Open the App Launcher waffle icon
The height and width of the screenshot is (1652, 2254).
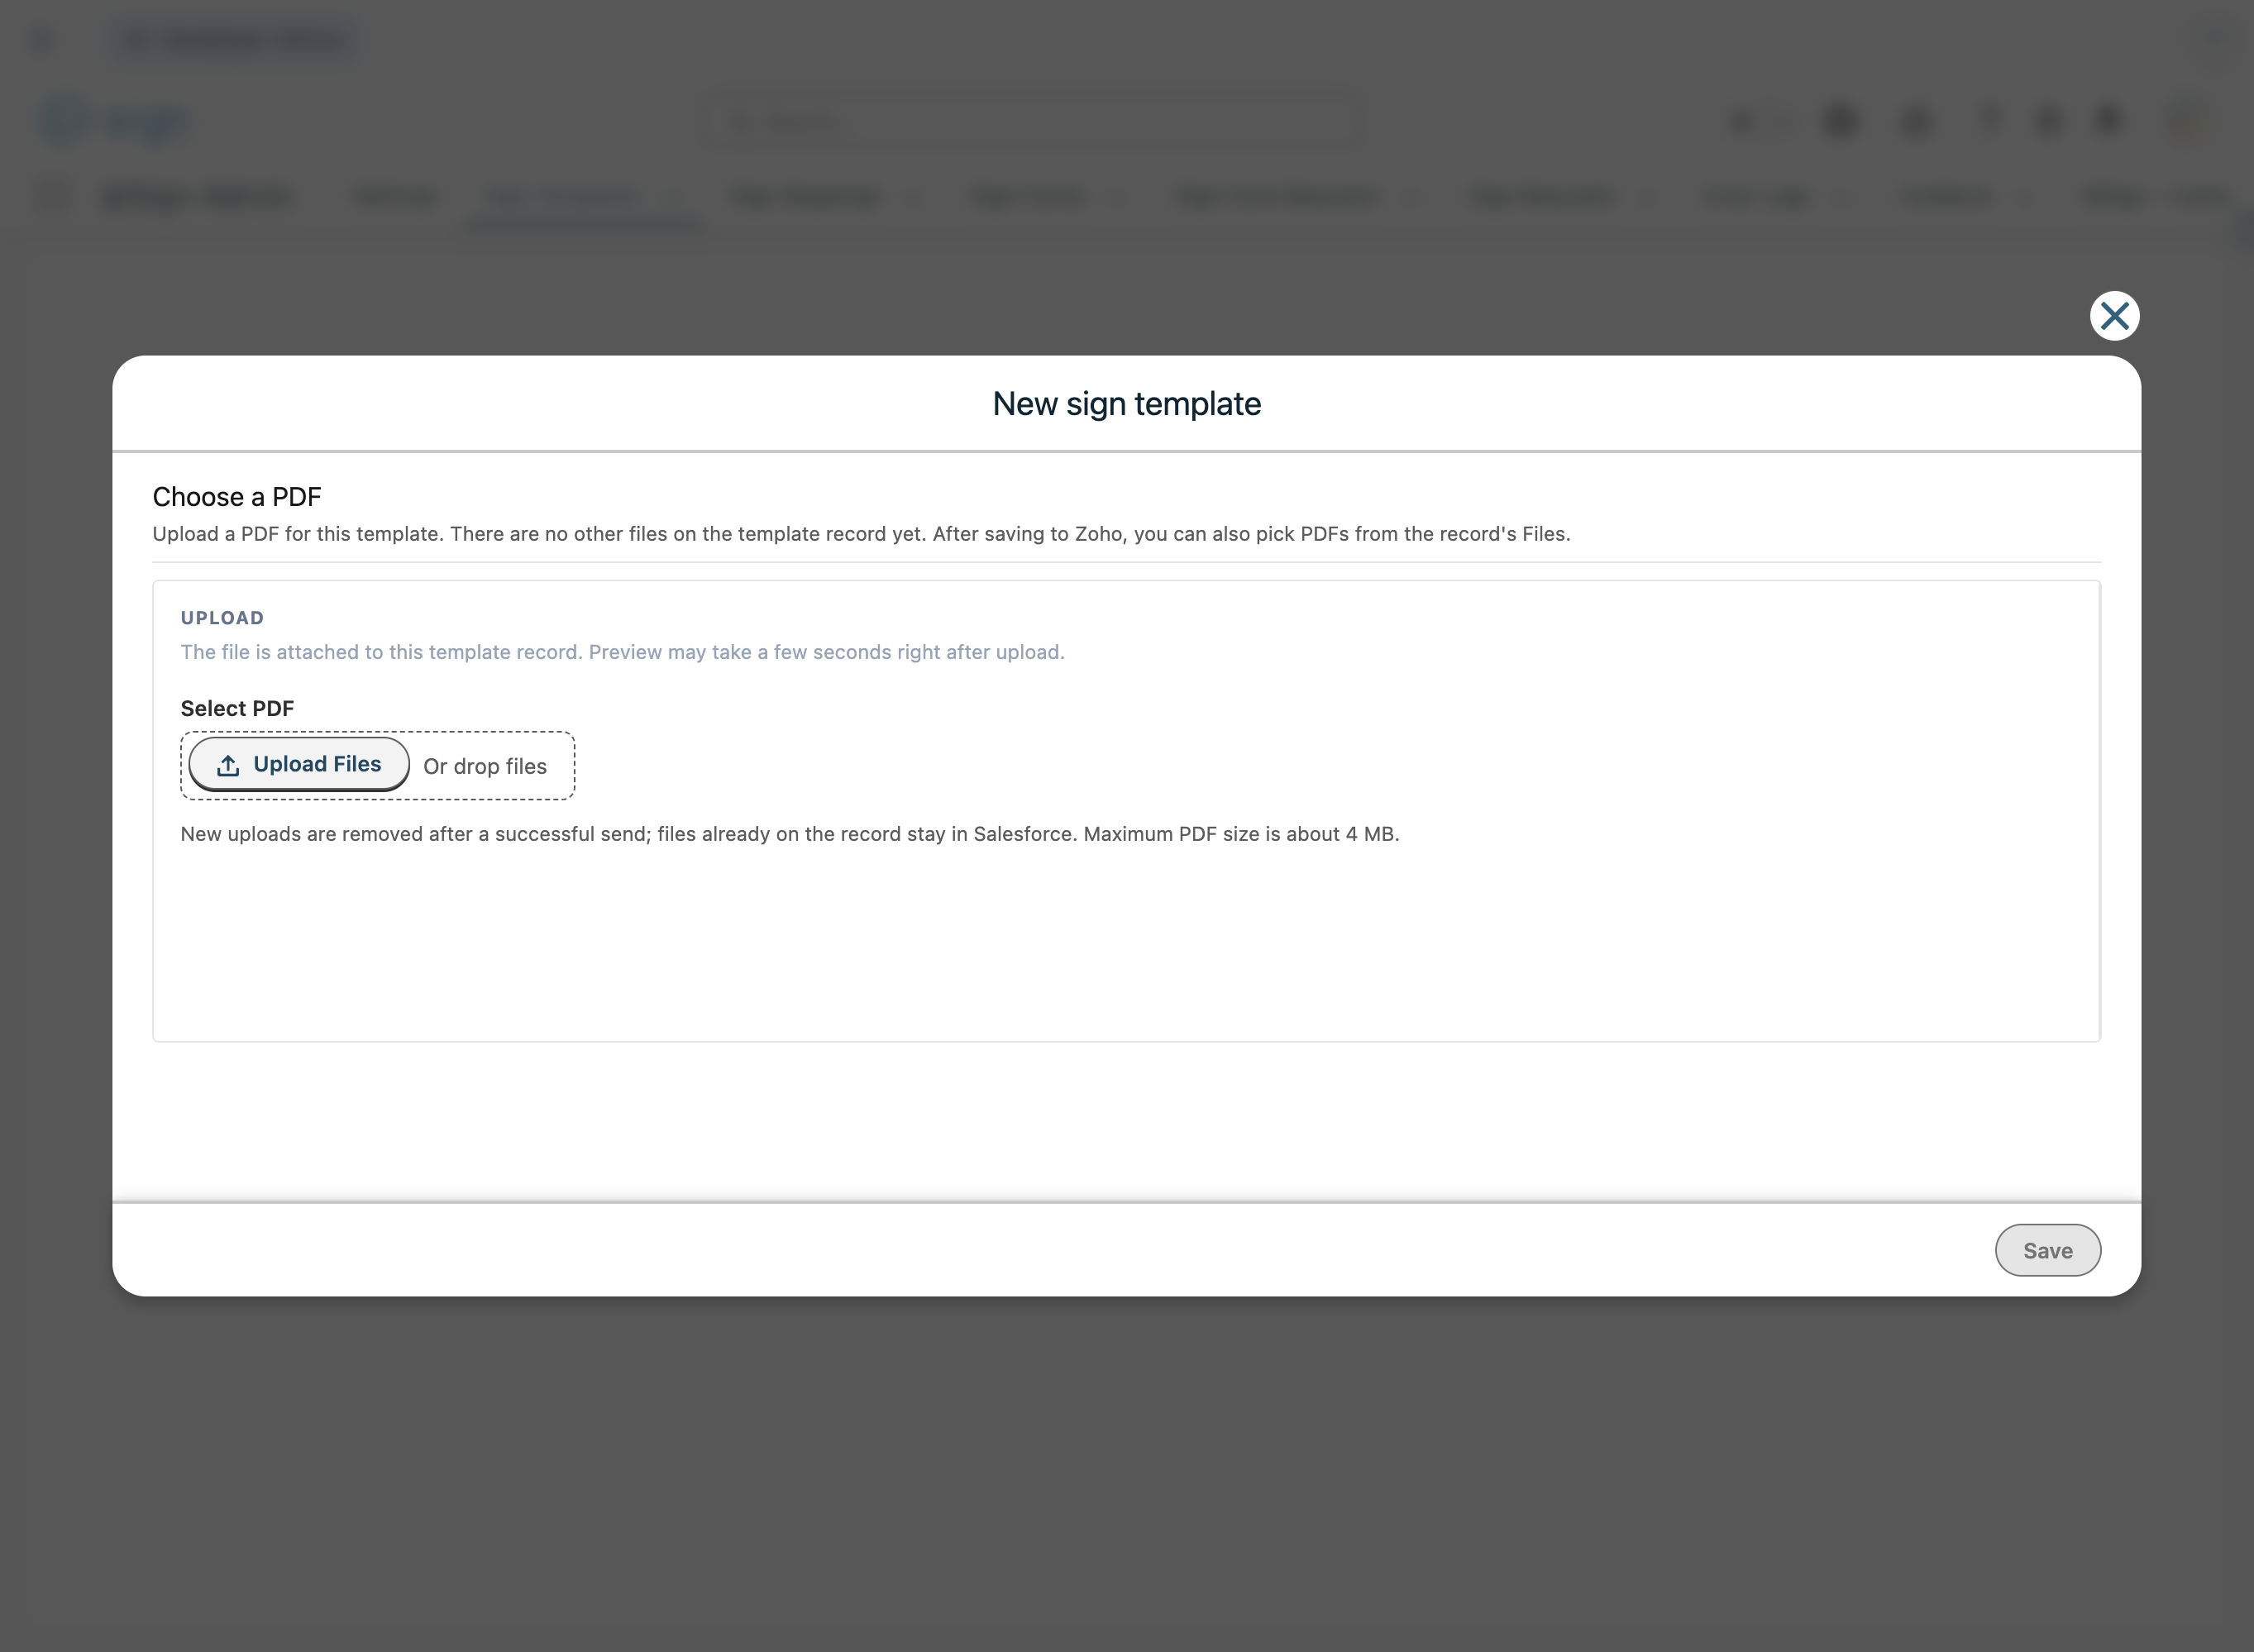(x=54, y=196)
